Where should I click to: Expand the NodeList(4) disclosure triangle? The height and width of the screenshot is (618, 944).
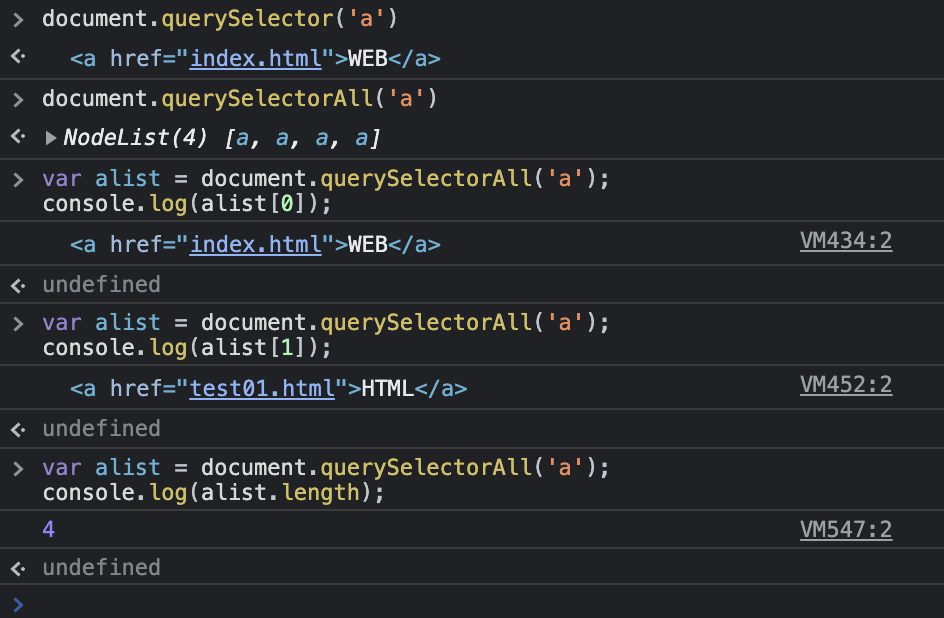tap(51, 138)
